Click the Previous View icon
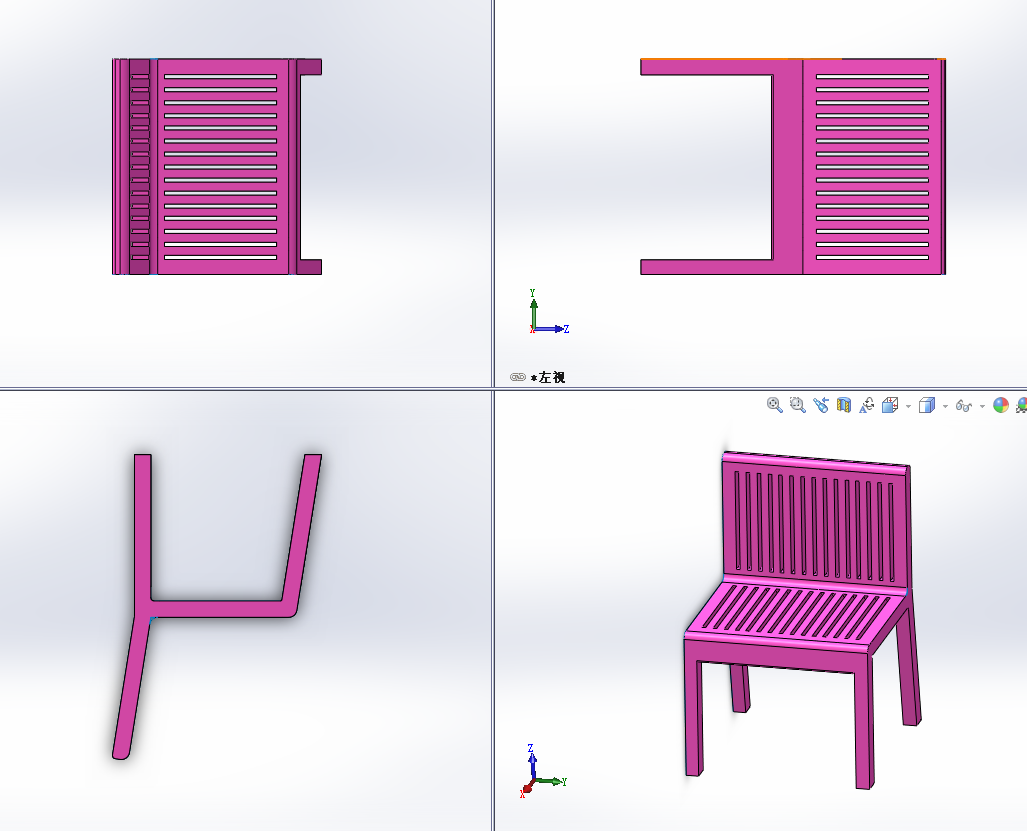The height and width of the screenshot is (831, 1027). [820, 405]
